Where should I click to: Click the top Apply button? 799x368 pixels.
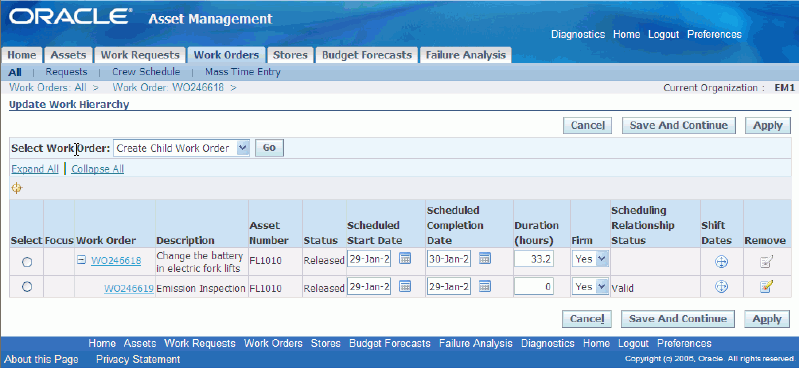pyautogui.click(x=767, y=125)
